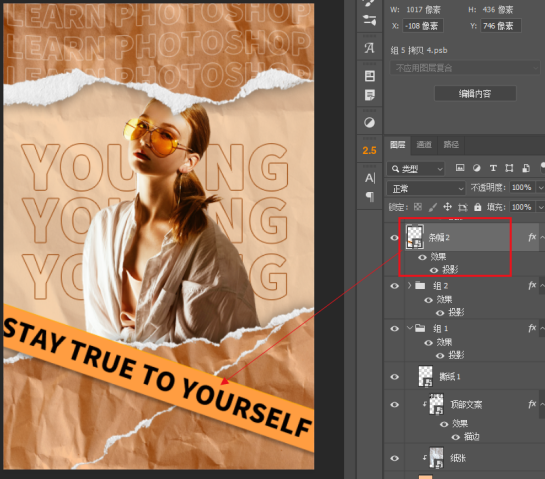Switch to the 通道 tab
Image resolution: width=545 pixels, height=479 pixels.
point(424,145)
